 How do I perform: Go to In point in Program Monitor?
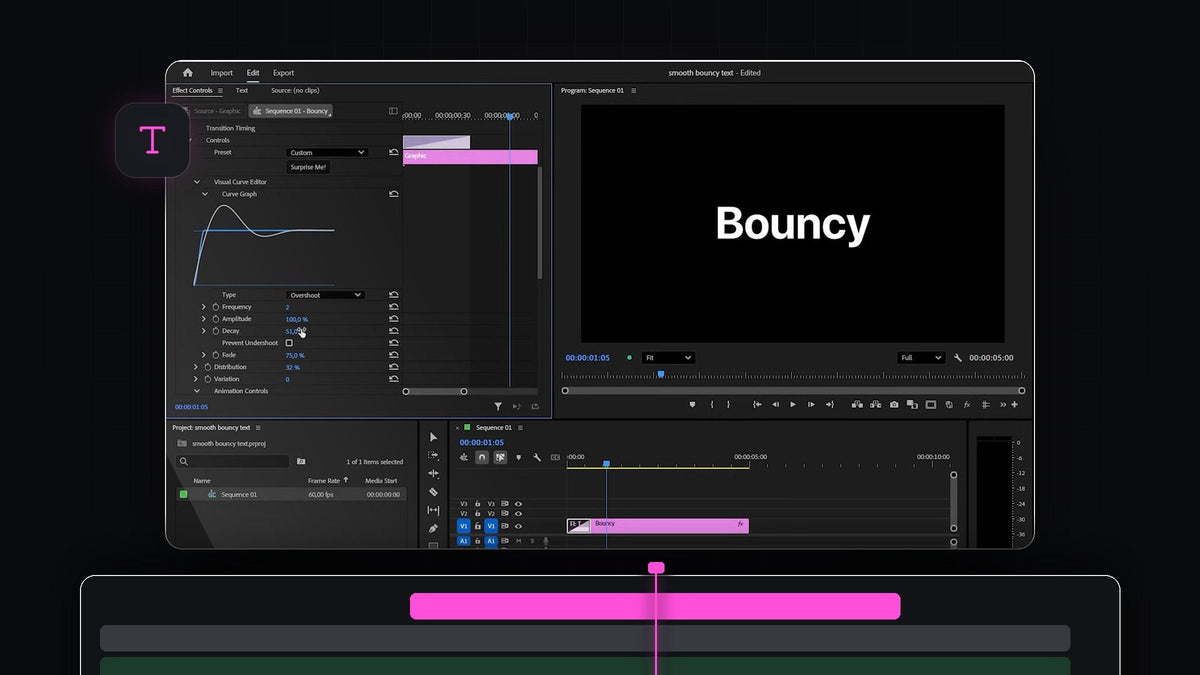757,405
